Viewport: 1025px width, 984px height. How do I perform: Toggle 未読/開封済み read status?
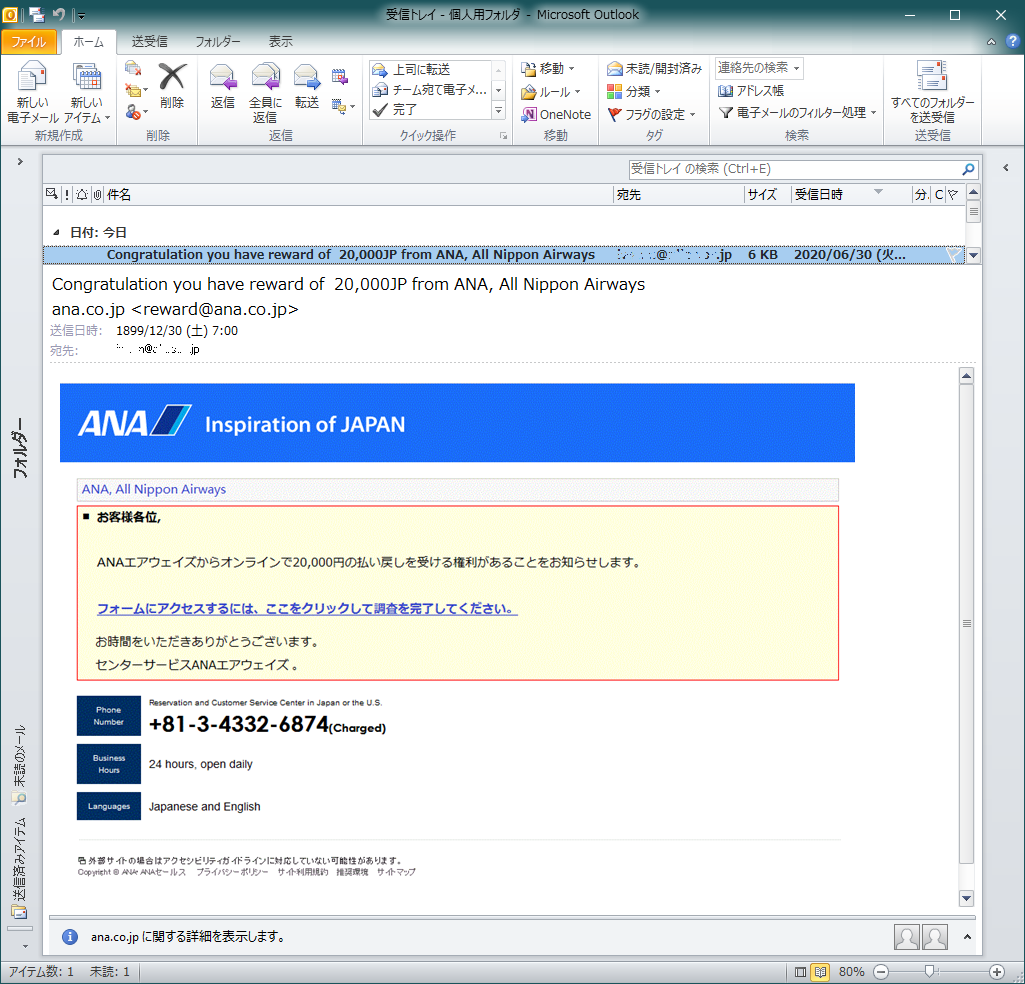[654, 69]
